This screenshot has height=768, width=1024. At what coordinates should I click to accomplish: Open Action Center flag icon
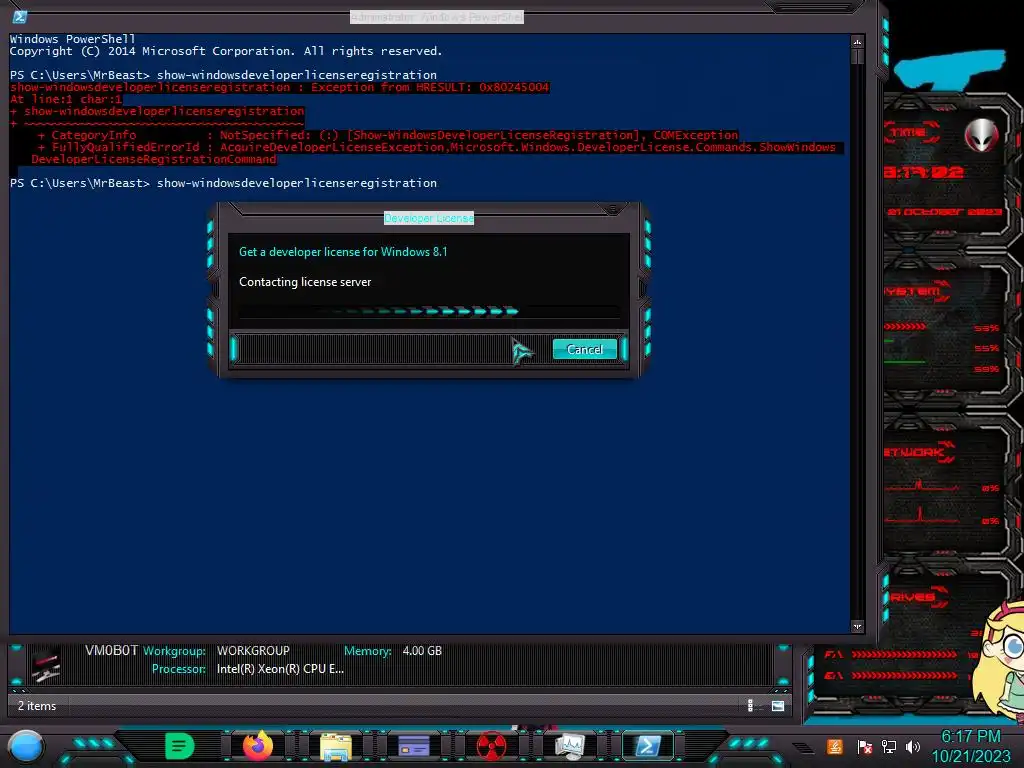tap(864, 747)
